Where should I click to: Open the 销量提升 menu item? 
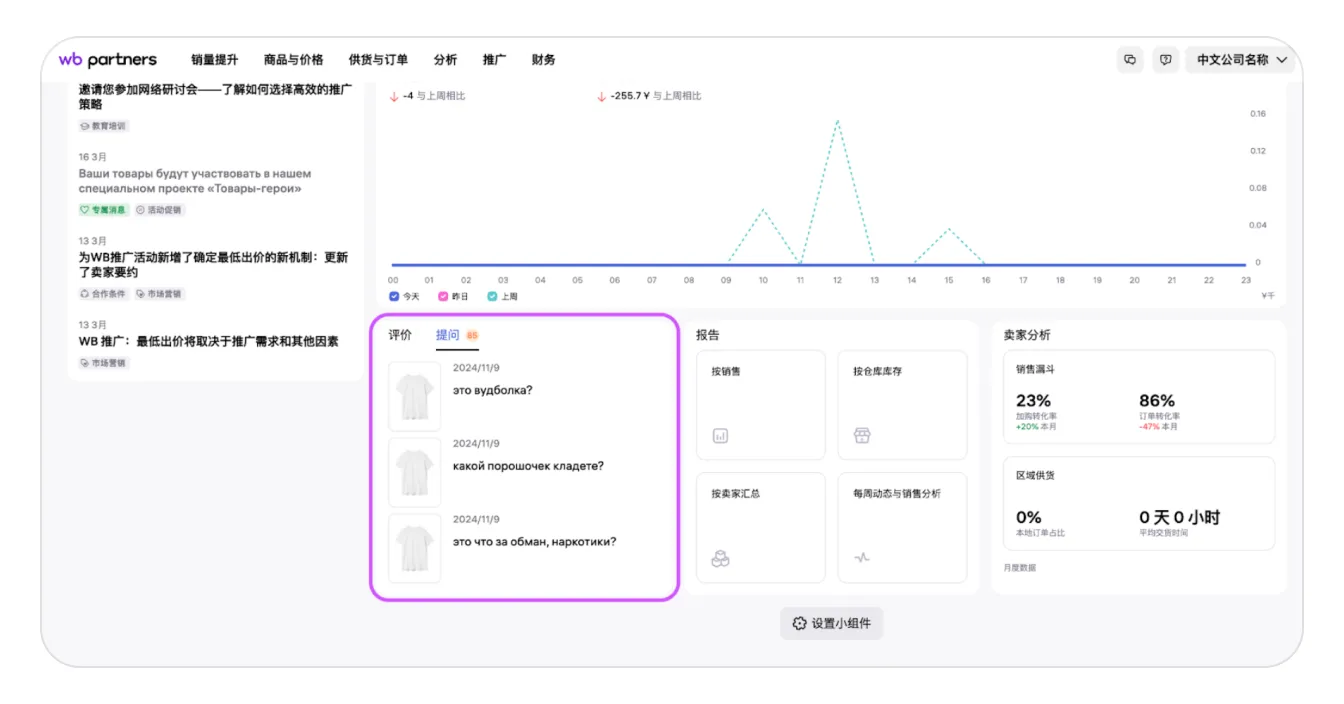coord(215,60)
